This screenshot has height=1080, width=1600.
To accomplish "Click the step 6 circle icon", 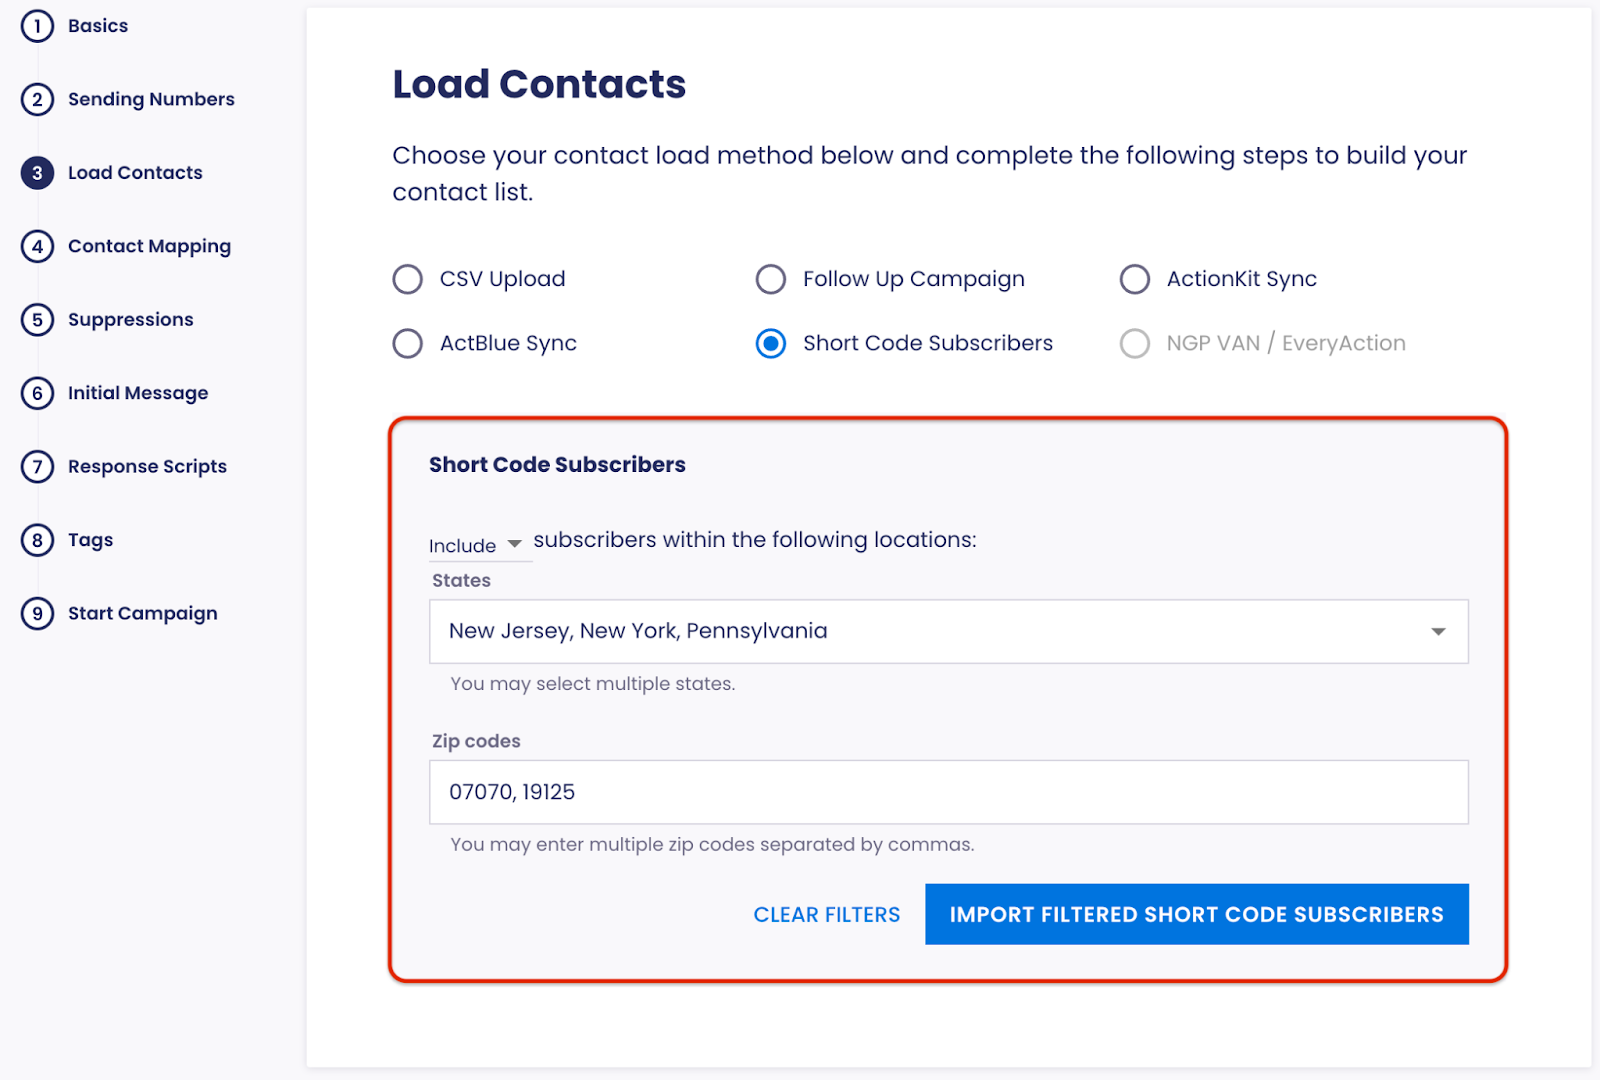I will [37, 393].
